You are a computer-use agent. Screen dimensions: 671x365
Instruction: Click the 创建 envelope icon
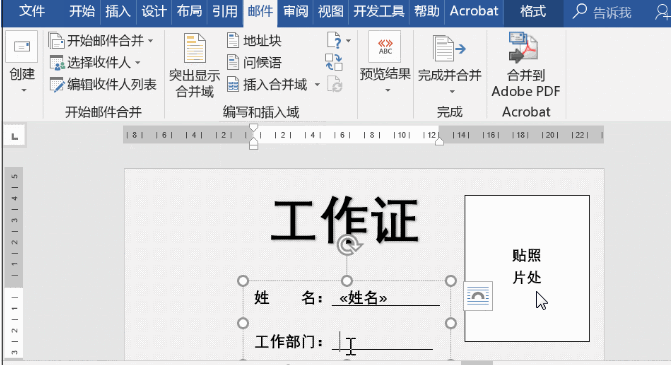[x=22, y=47]
